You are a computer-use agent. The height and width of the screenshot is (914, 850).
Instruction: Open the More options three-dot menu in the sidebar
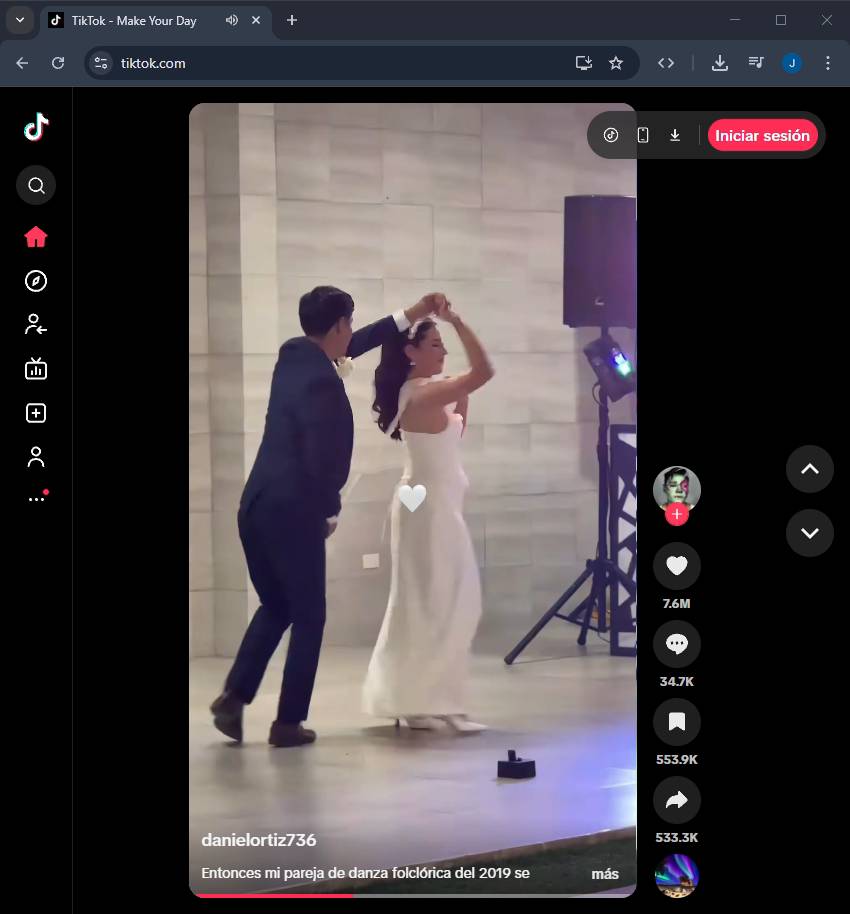point(36,498)
